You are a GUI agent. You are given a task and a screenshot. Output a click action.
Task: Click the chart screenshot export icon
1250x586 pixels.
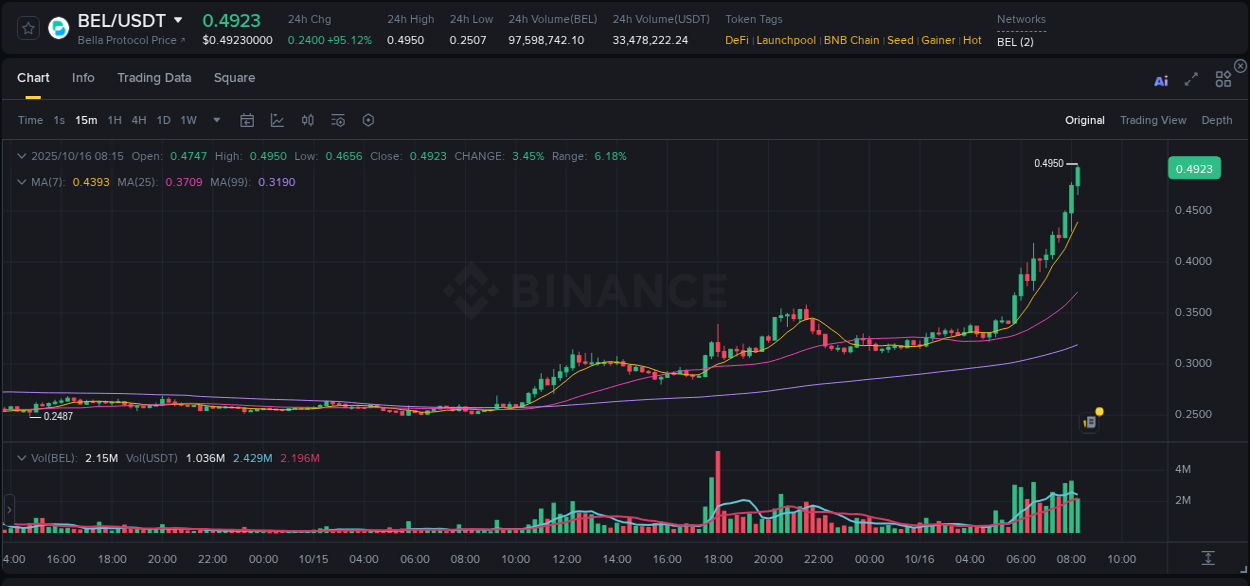[1207, 560]
